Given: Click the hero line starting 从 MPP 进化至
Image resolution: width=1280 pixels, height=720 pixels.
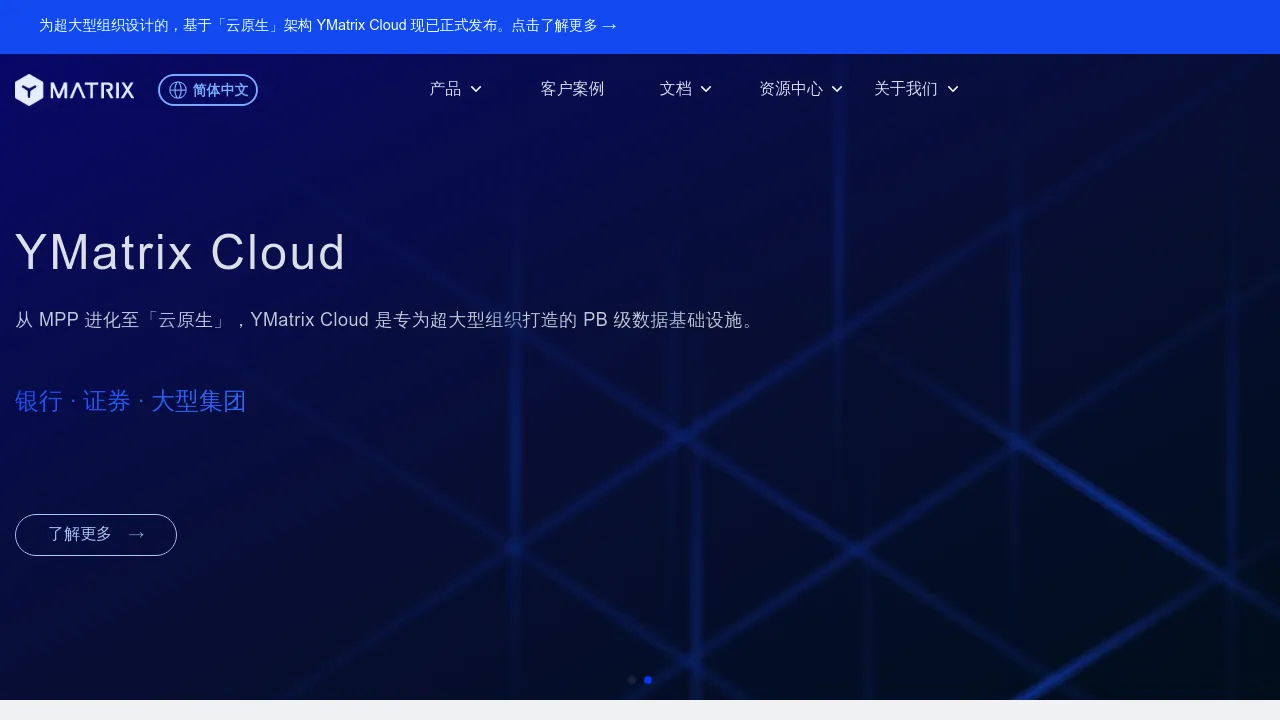Looking at the screenshot, I should pyautogui.click(x=388, y=320).
